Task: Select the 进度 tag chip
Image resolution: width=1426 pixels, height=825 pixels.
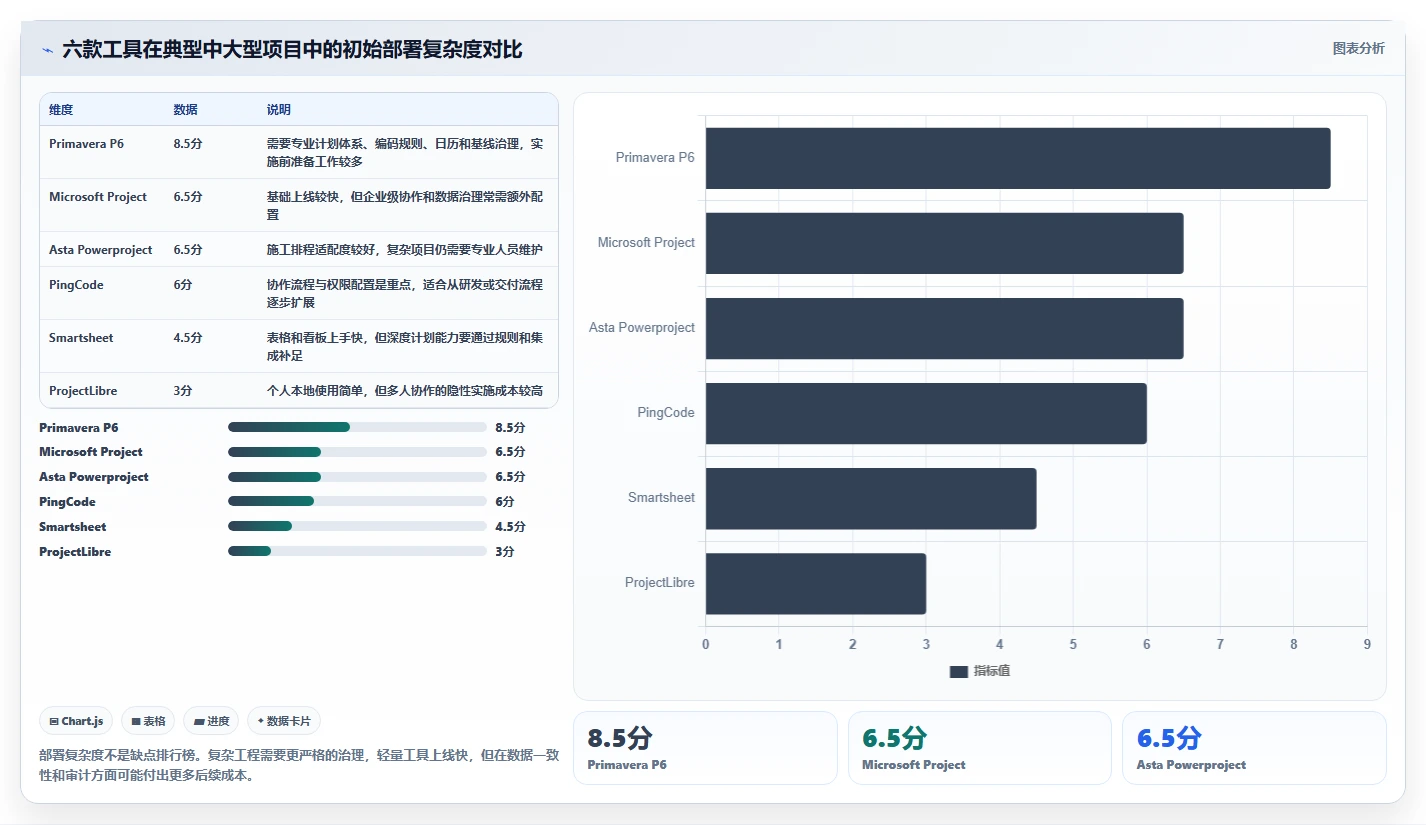Action: 211,721
